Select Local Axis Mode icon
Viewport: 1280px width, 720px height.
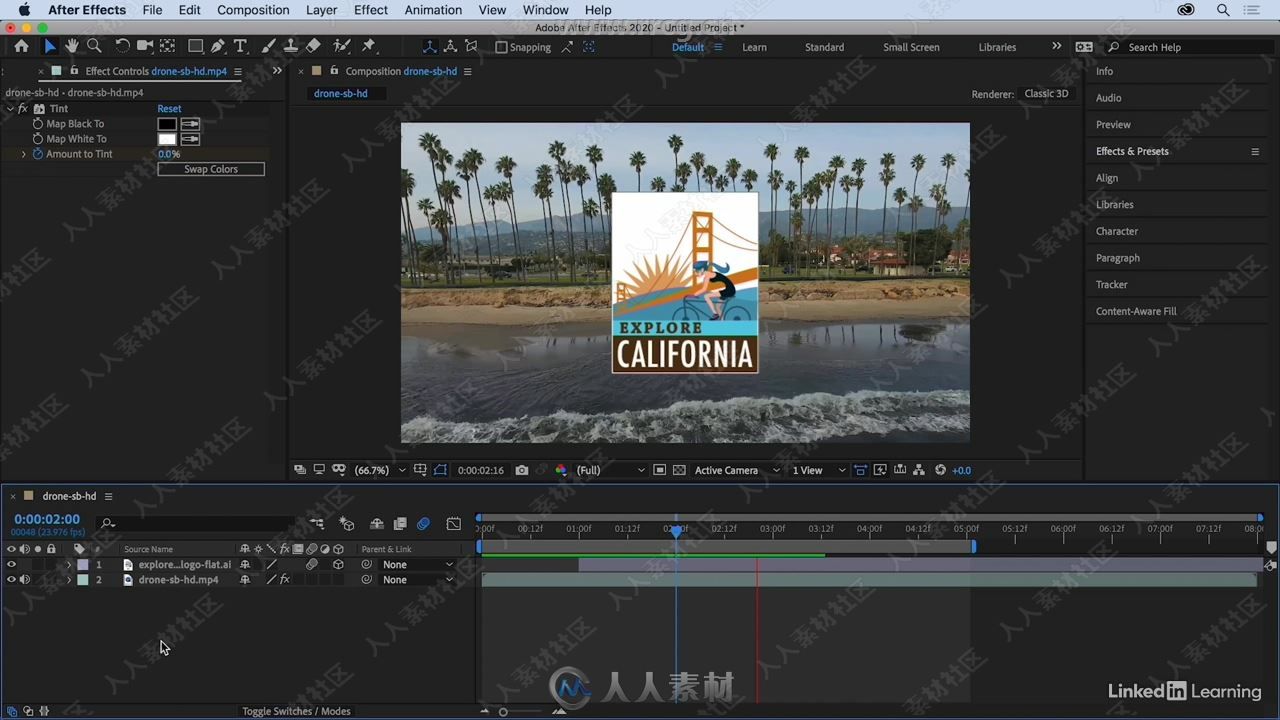429,47
